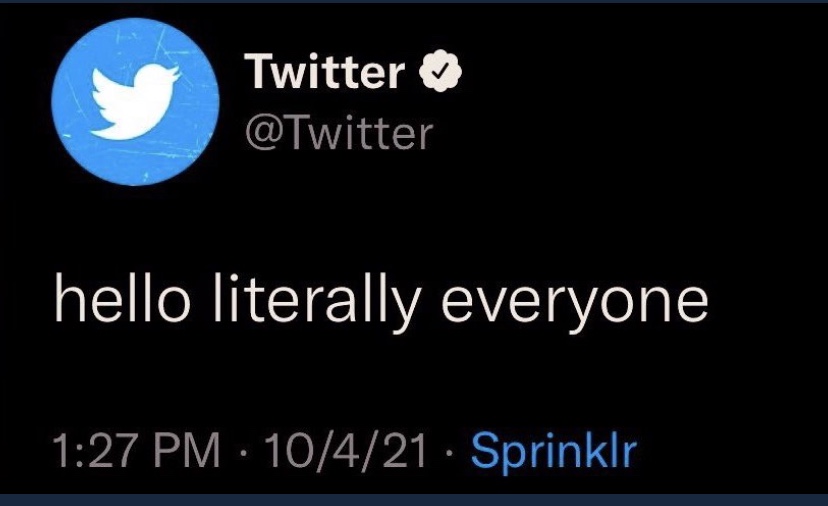
Task: Click the white bird logo in avatar
Action: coord(136,102)
